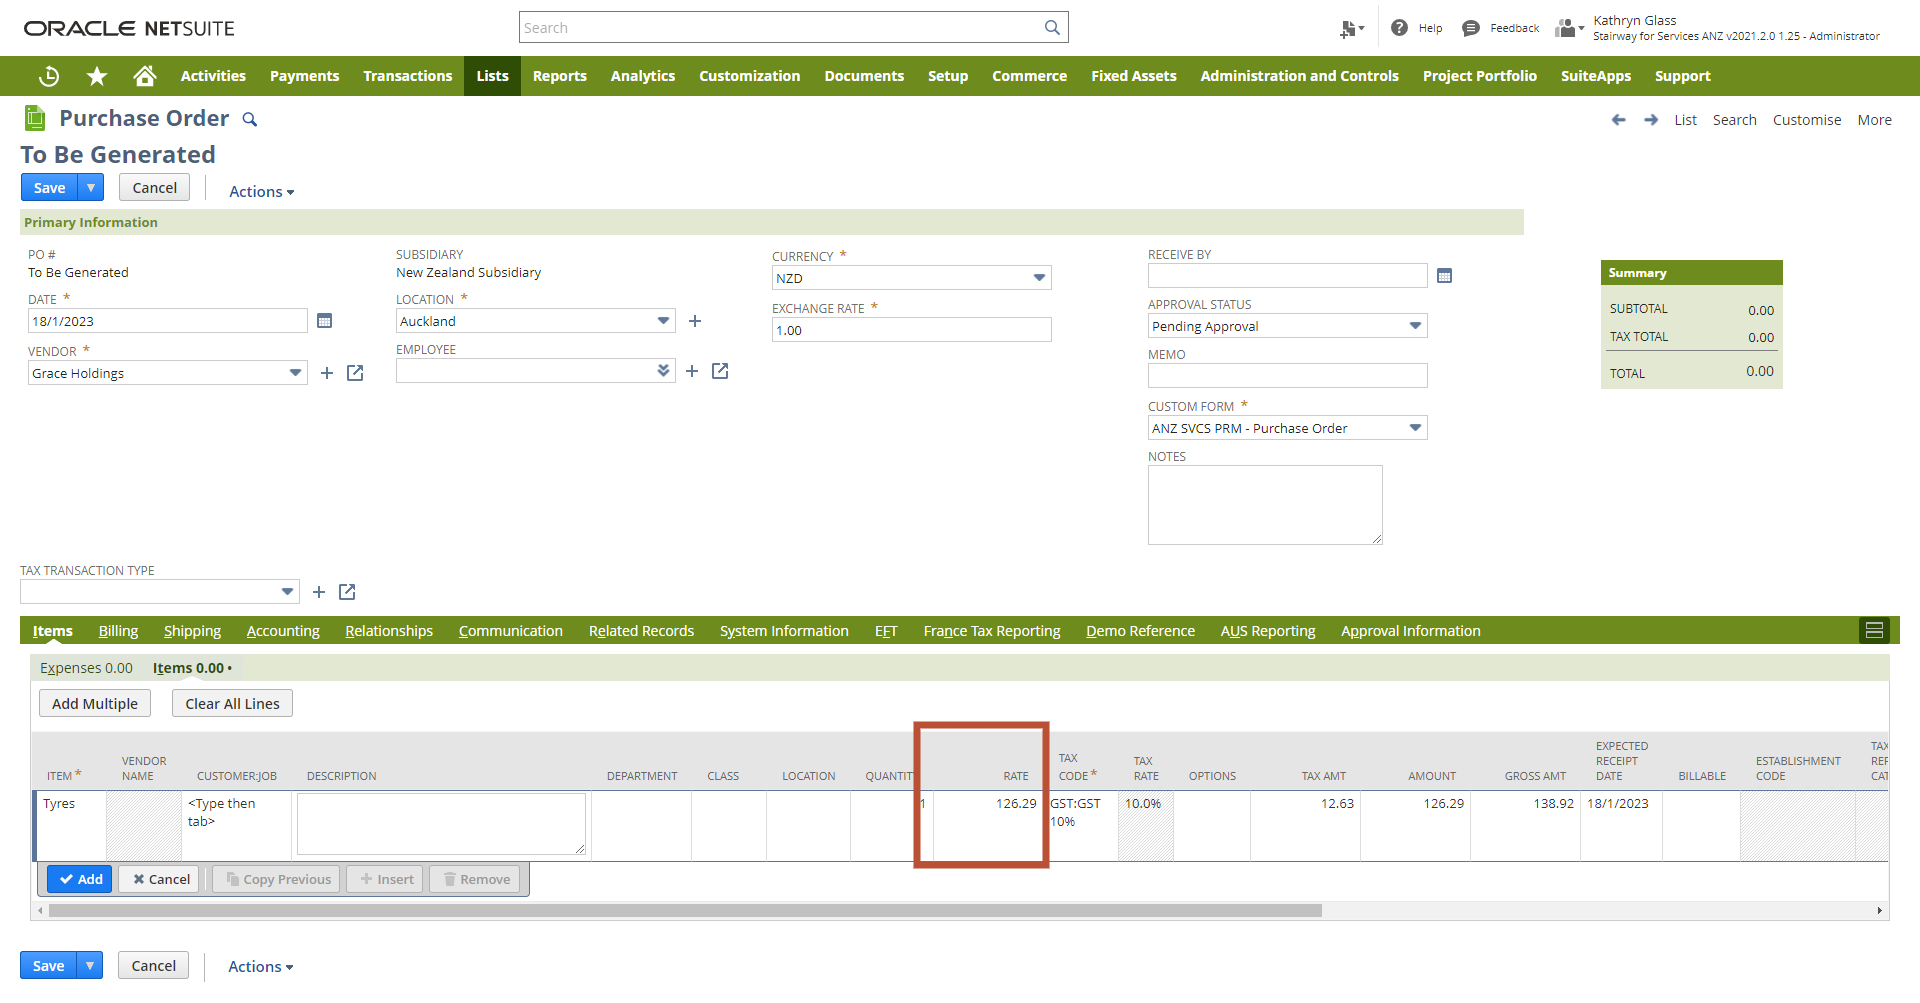The height and width of the screenshot is (1003, 1920).
Task: Open the Customise link
Action: pos(1807,120)
